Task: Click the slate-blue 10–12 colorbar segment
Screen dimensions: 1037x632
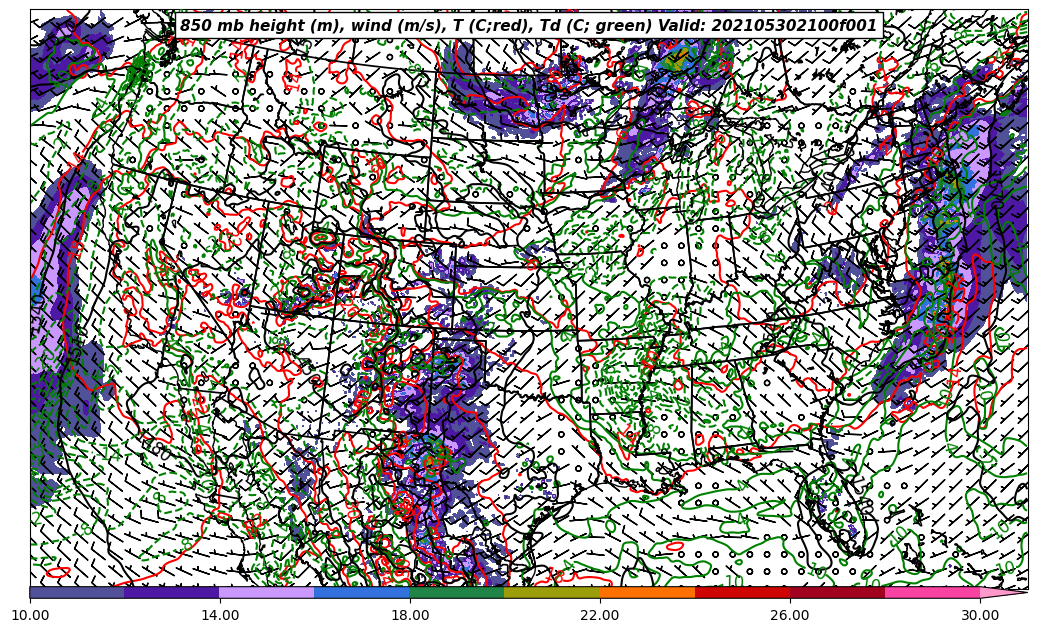Action: (77, 593)
